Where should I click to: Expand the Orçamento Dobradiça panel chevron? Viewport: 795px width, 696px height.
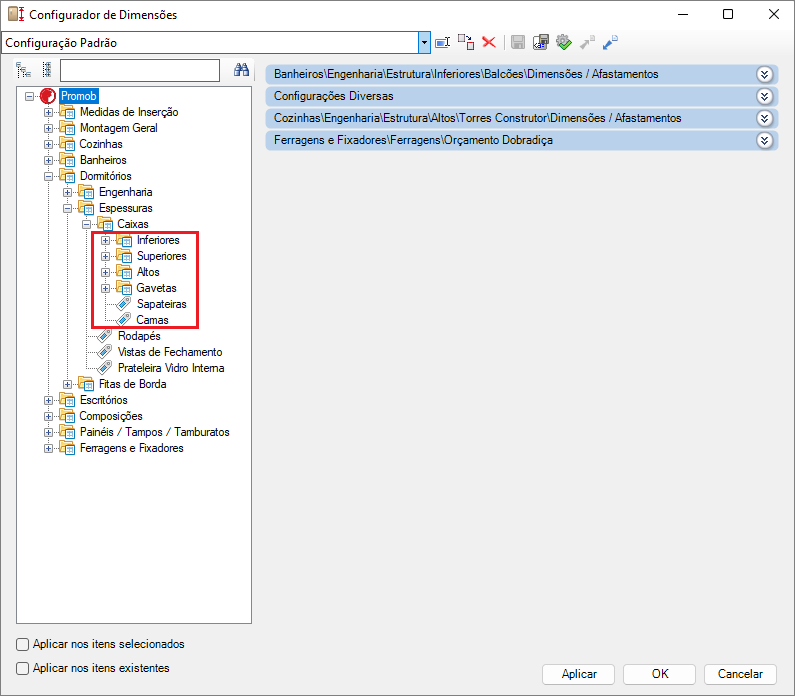pyautogui.click(x=765, y=140)
